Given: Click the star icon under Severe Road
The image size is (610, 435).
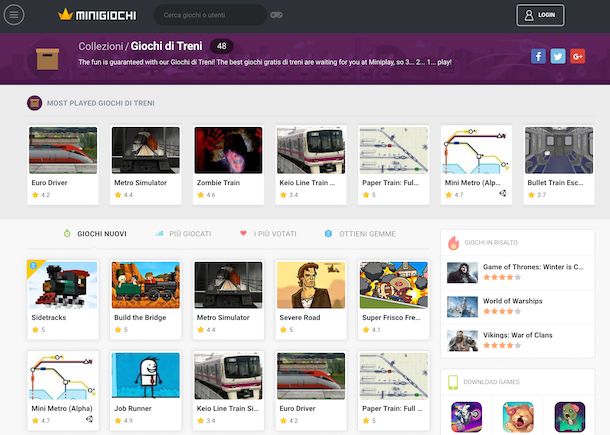Looking at the screenshot, I should [284, 330].
